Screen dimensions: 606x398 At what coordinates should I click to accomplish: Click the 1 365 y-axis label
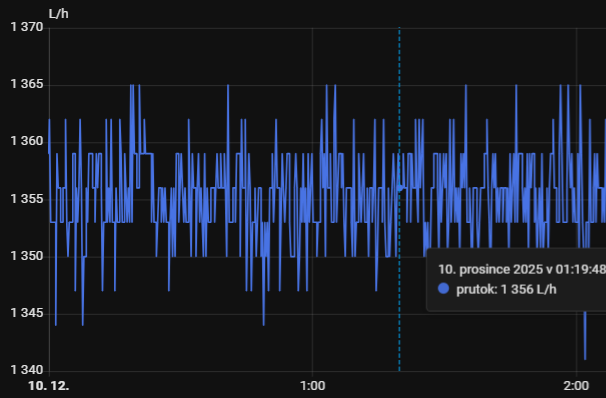pyautogui.click(x=27, y=84)
